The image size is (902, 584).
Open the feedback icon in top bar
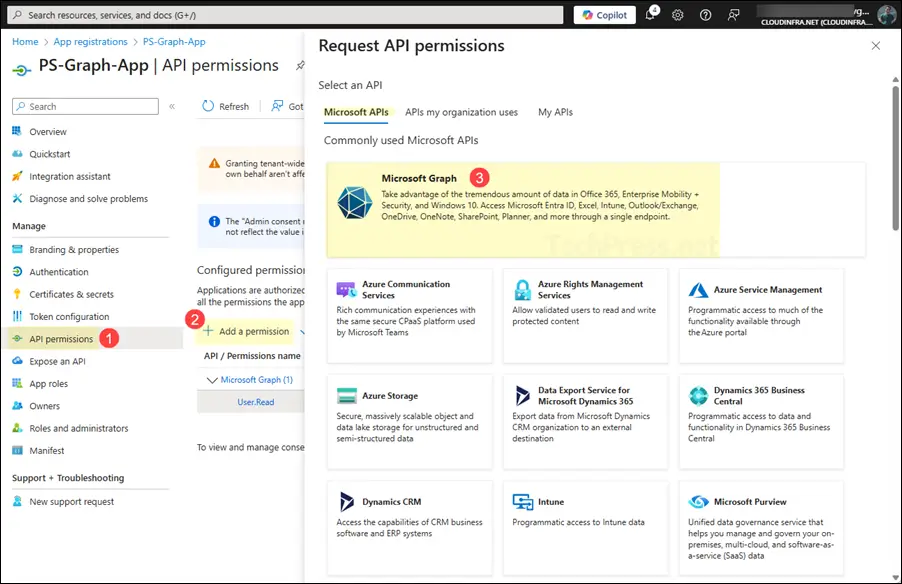(733, 15)
